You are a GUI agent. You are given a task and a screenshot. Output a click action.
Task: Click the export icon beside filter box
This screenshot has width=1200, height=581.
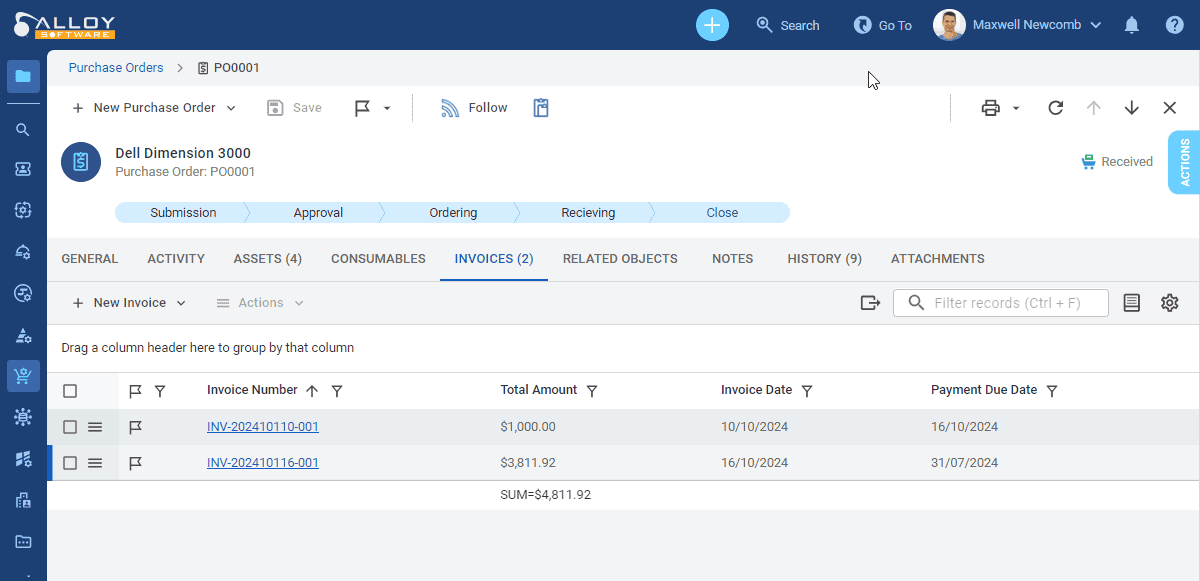[x=869, y=303]
